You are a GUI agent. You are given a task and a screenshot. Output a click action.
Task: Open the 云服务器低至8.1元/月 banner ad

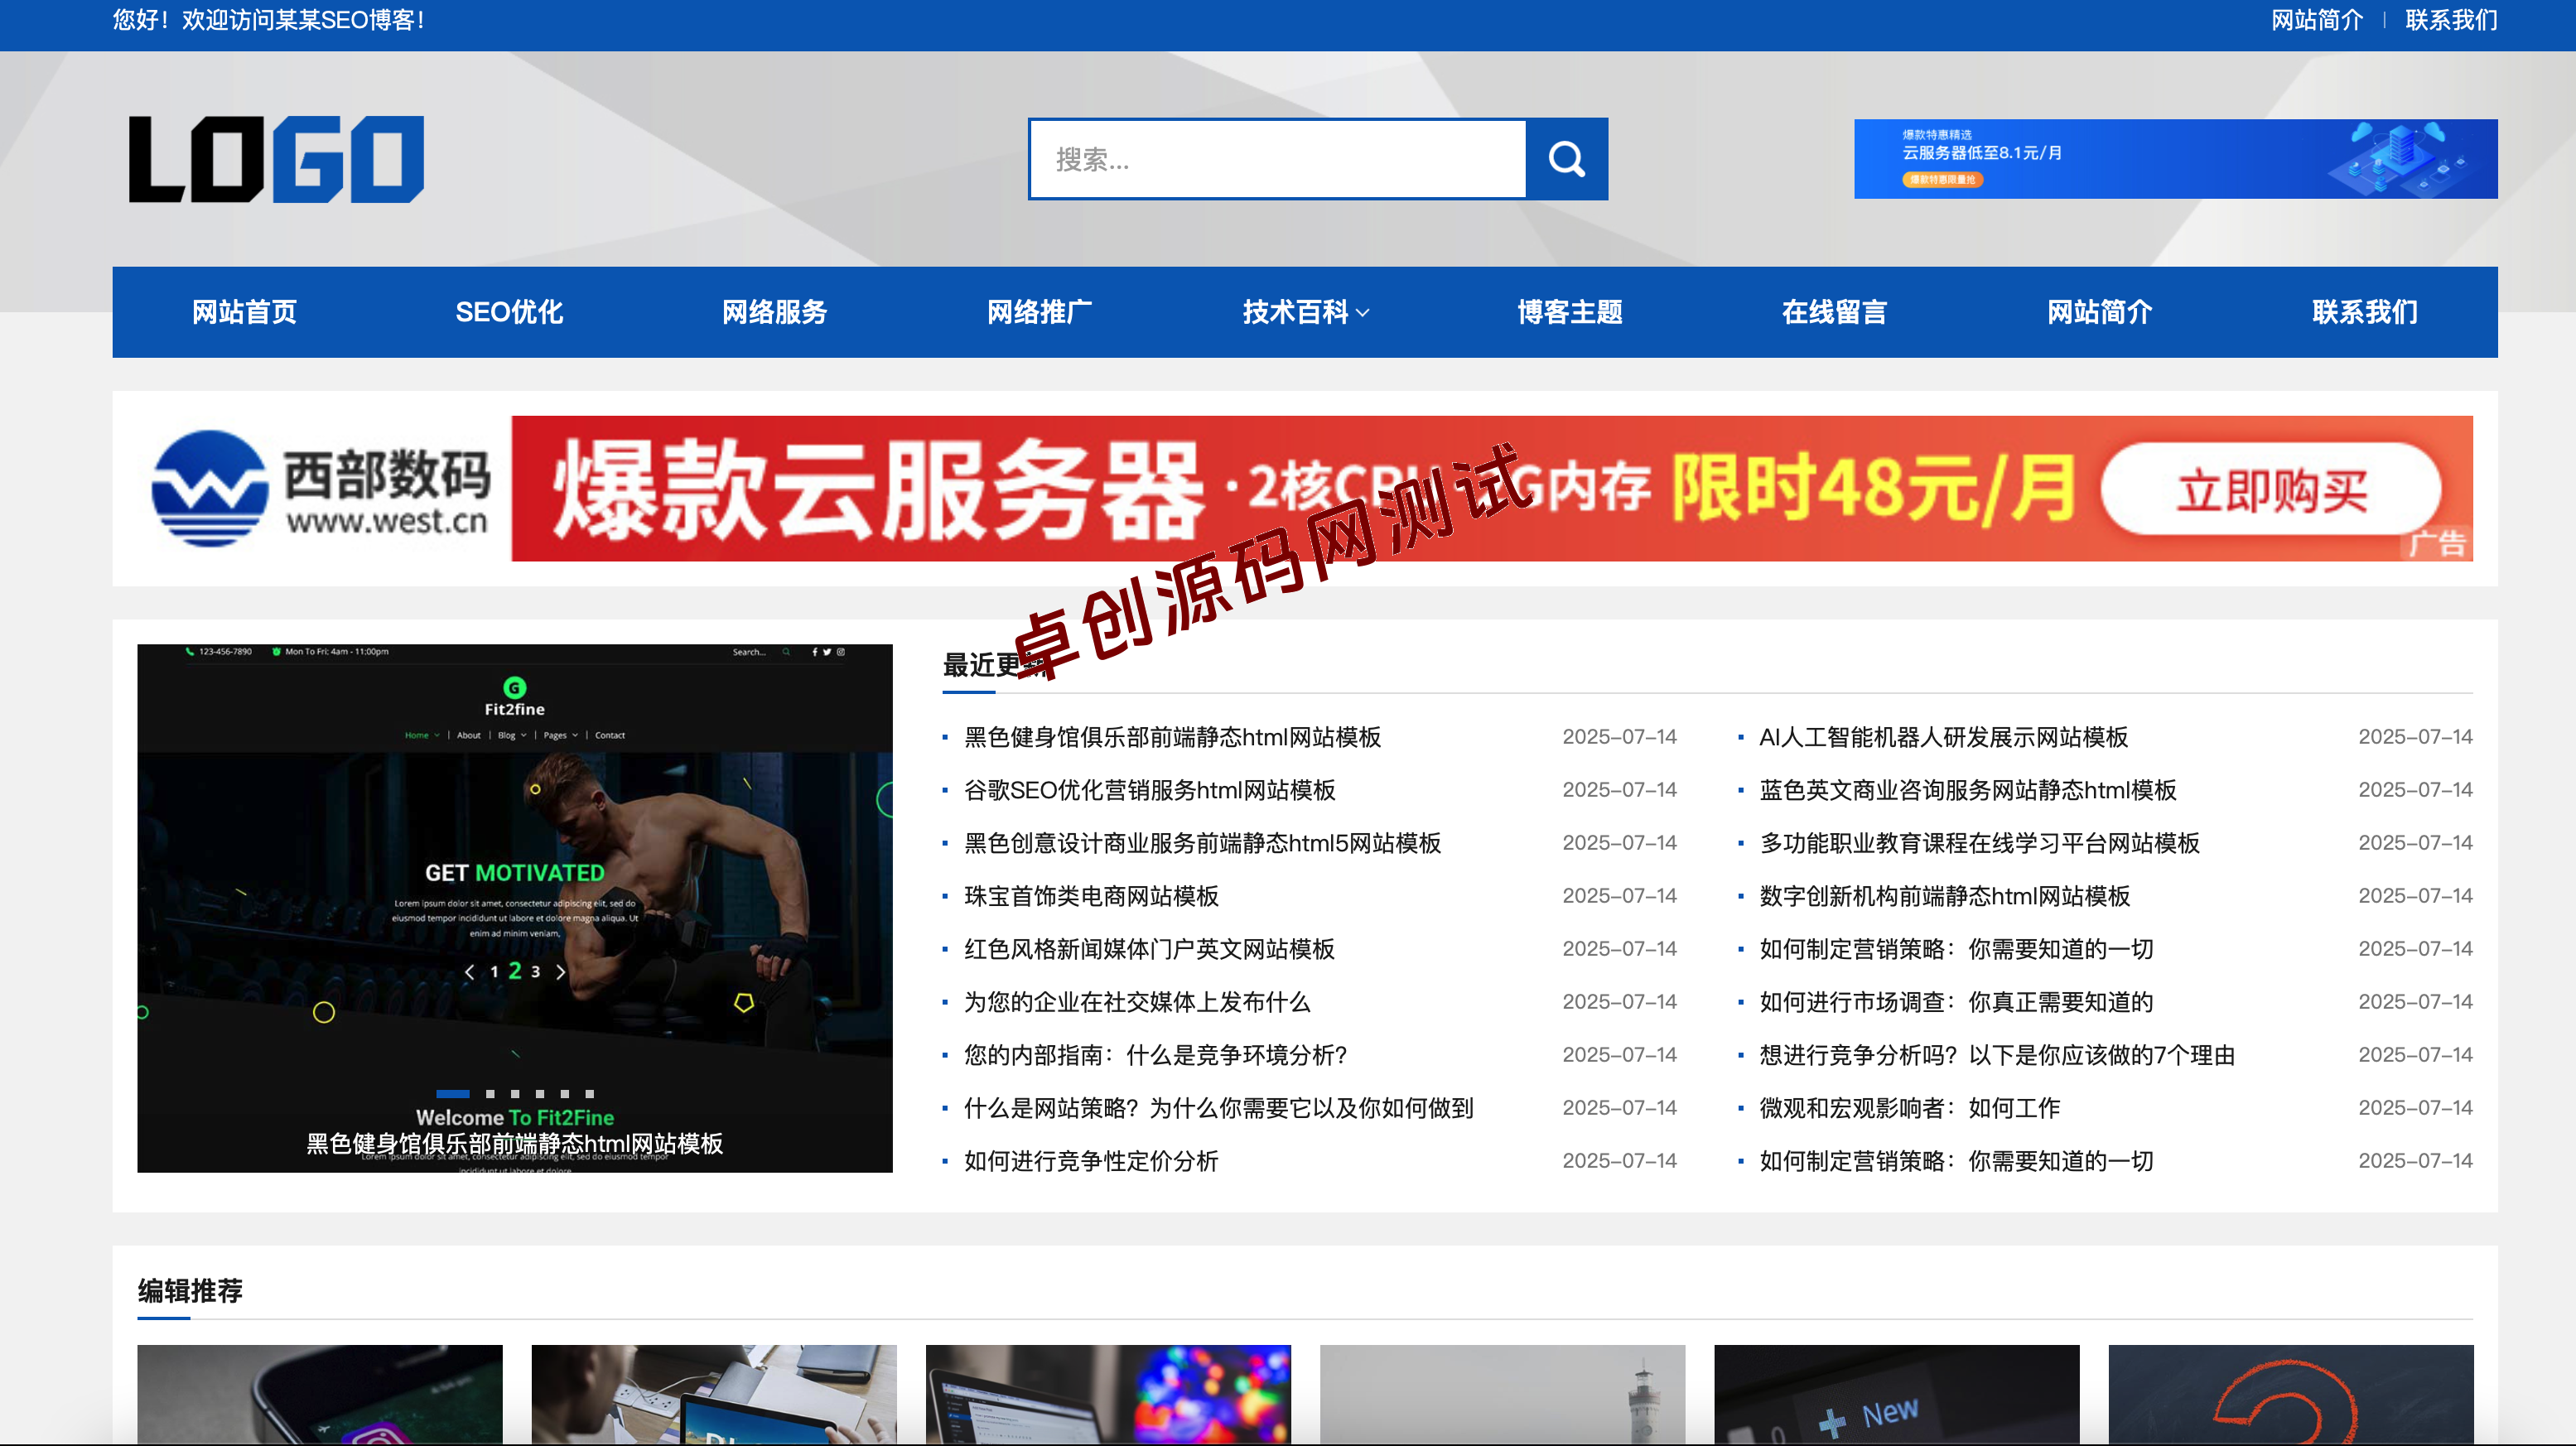coord(2175,159)
